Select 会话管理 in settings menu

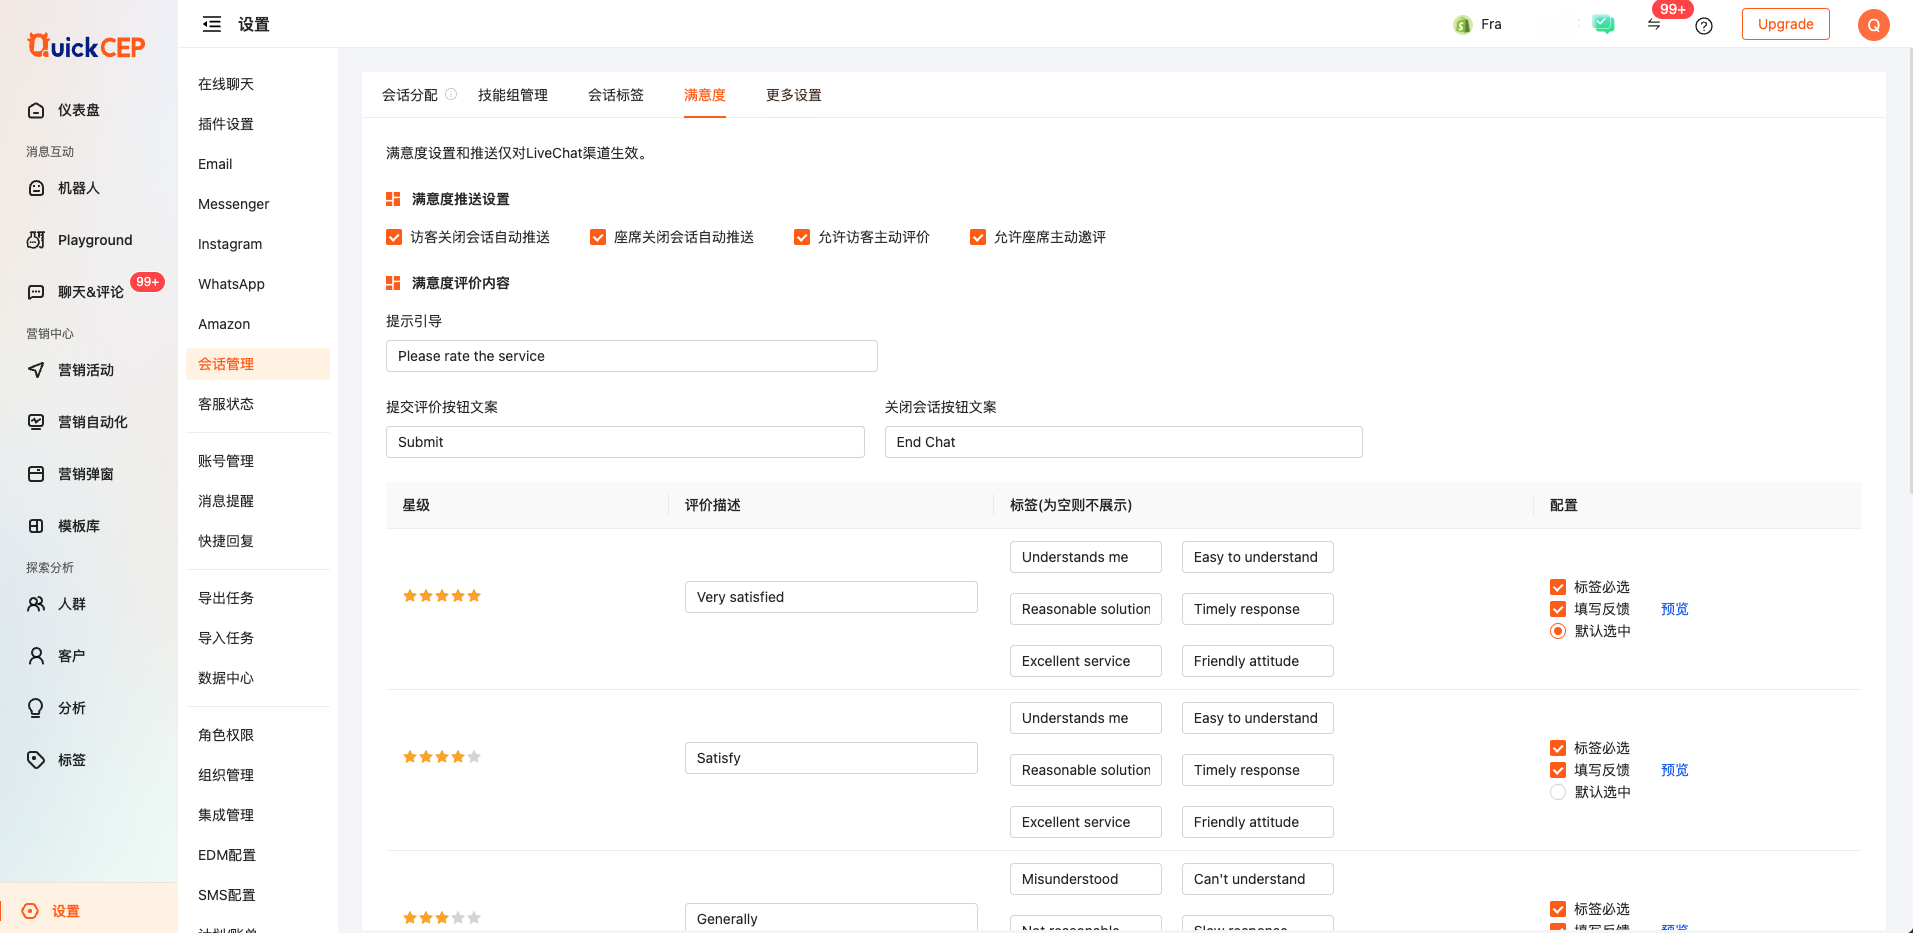(x=258, y=364)
